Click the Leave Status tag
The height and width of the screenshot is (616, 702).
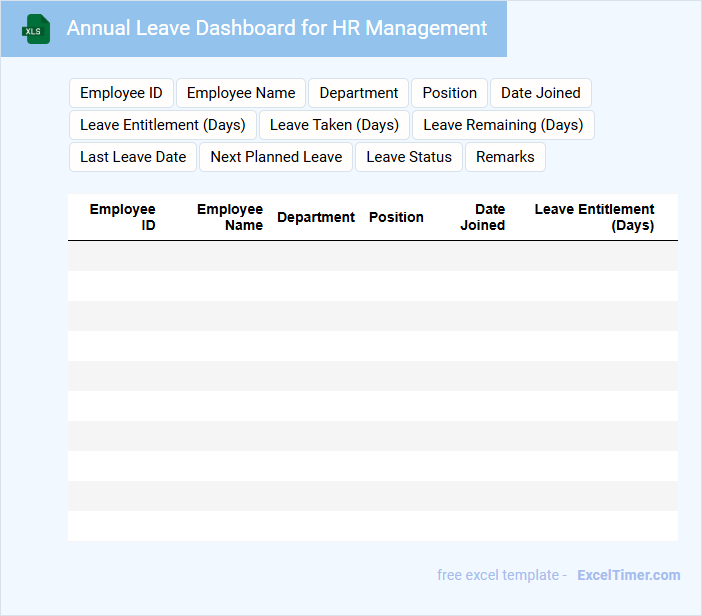409,157
